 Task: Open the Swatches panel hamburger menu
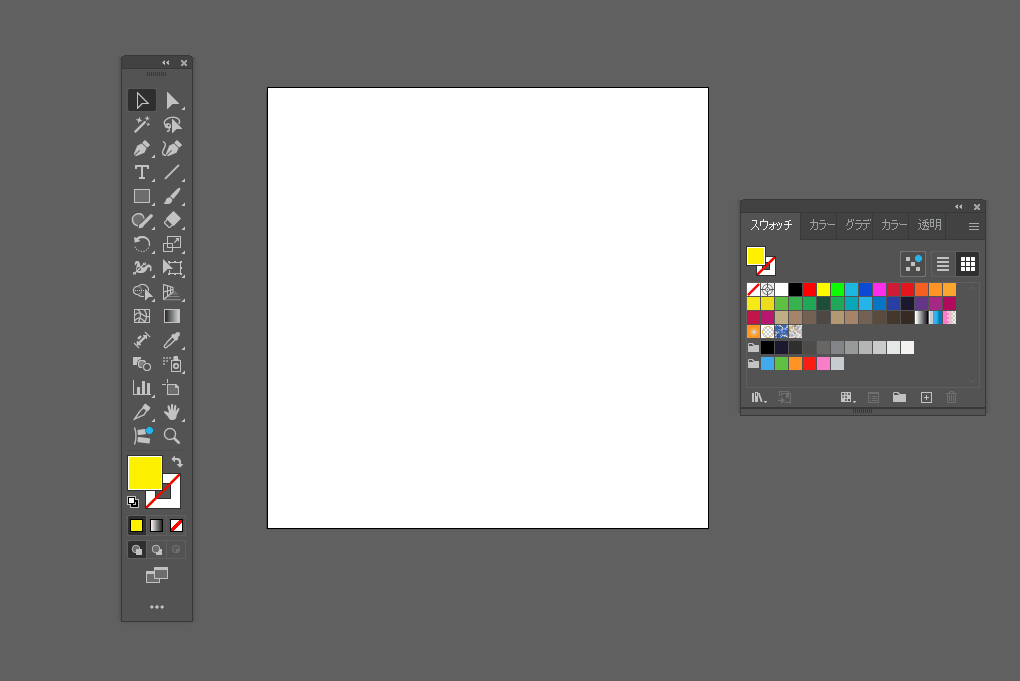(x=974, y=226)
